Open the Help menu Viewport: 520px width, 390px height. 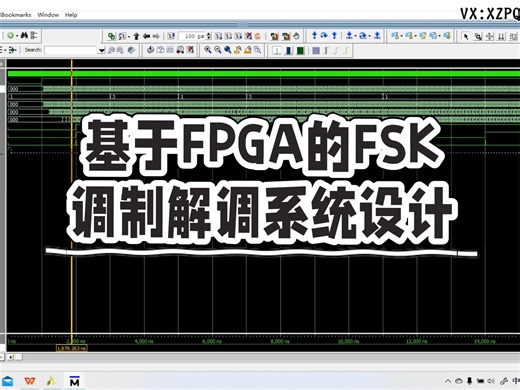tap(71, 15)
